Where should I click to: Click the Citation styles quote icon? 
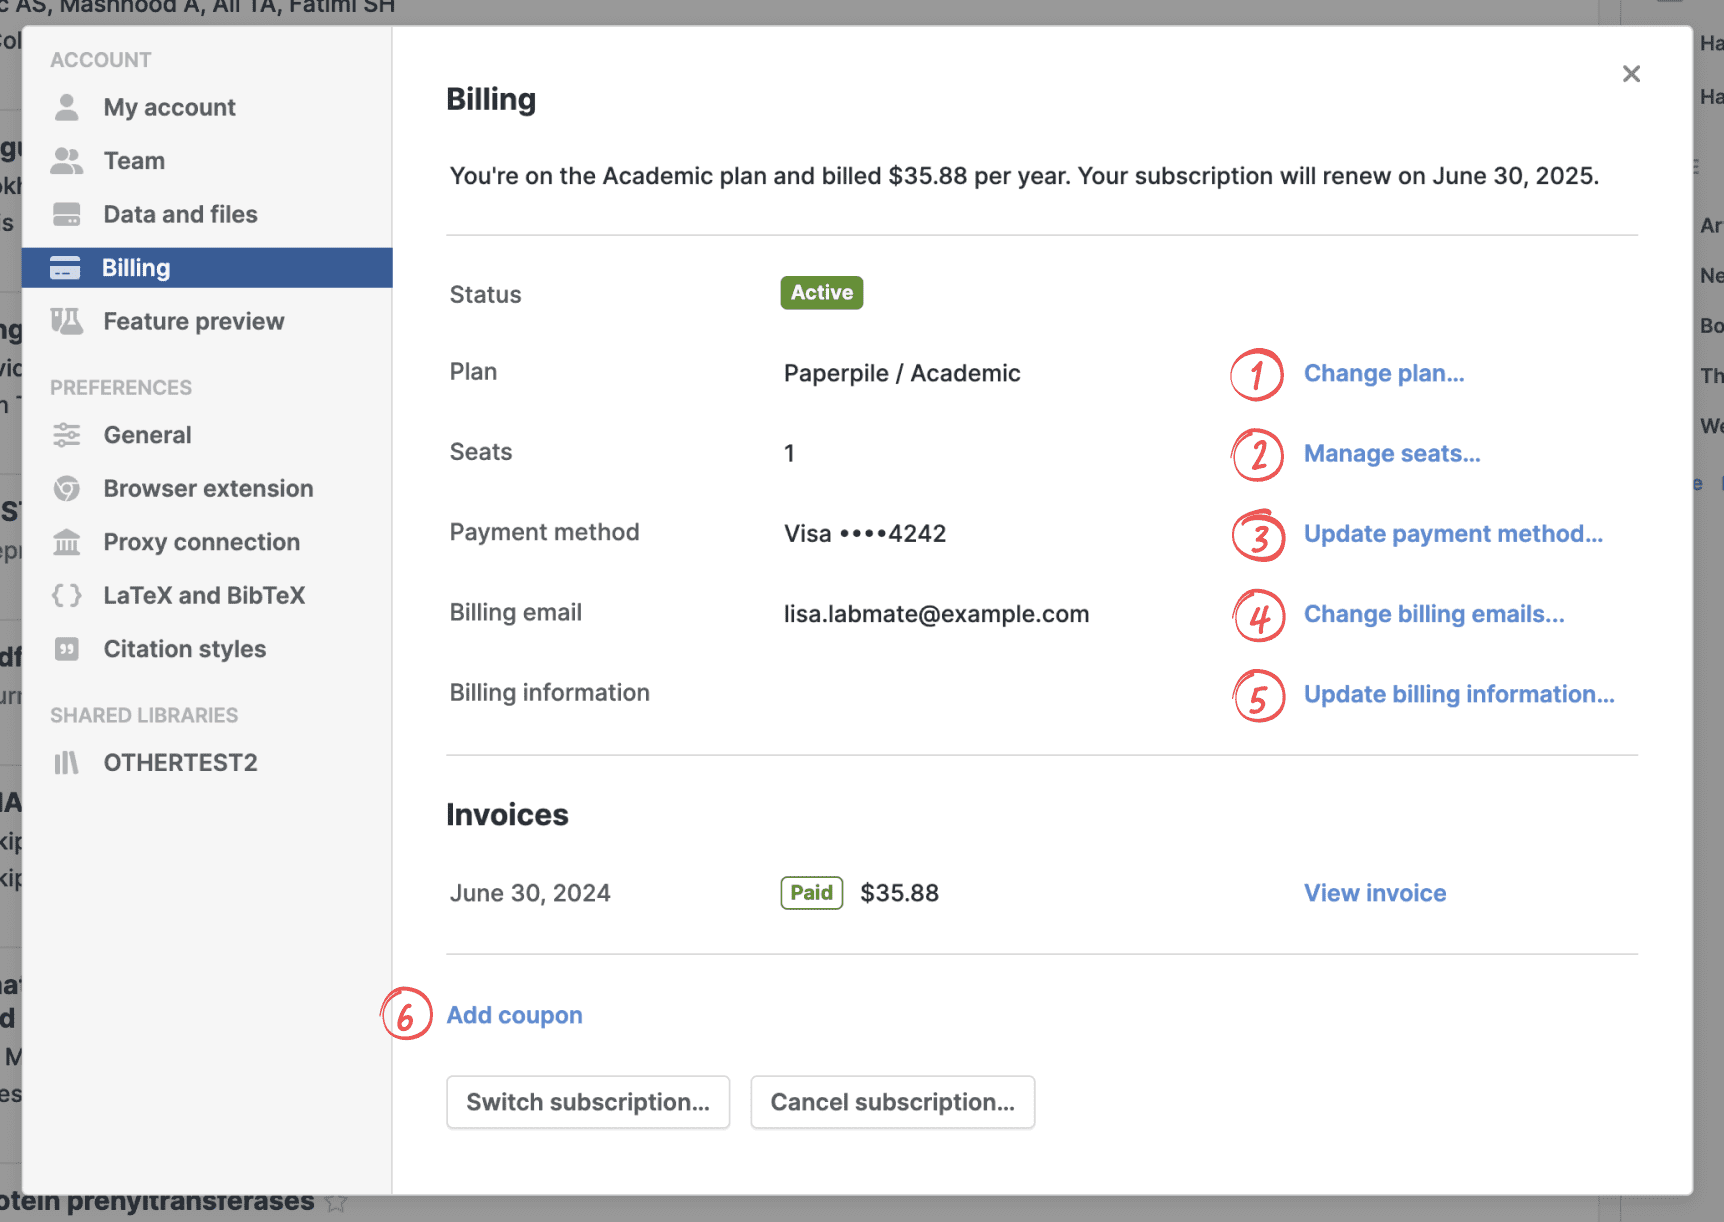(x=67, y=649)
